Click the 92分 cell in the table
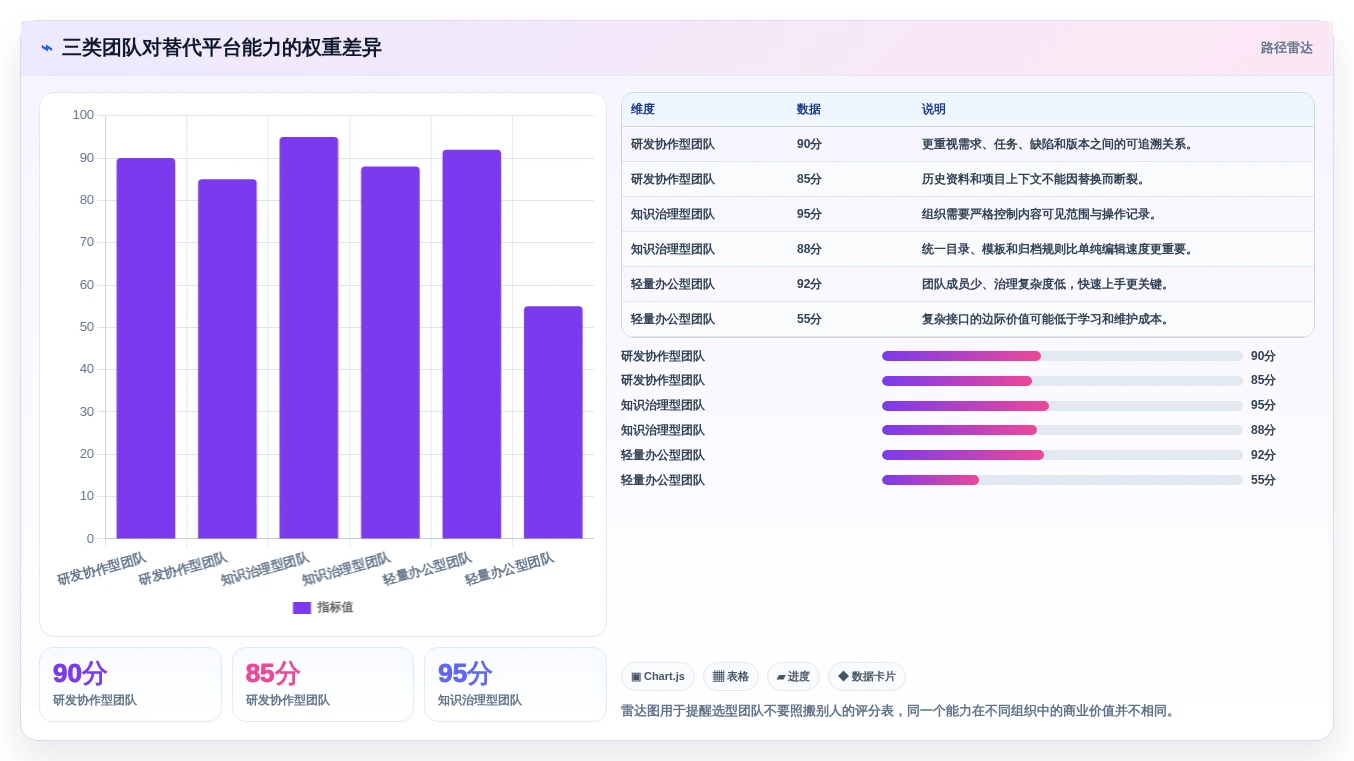This screenshot has width=1354, height=761. (809, 285)
